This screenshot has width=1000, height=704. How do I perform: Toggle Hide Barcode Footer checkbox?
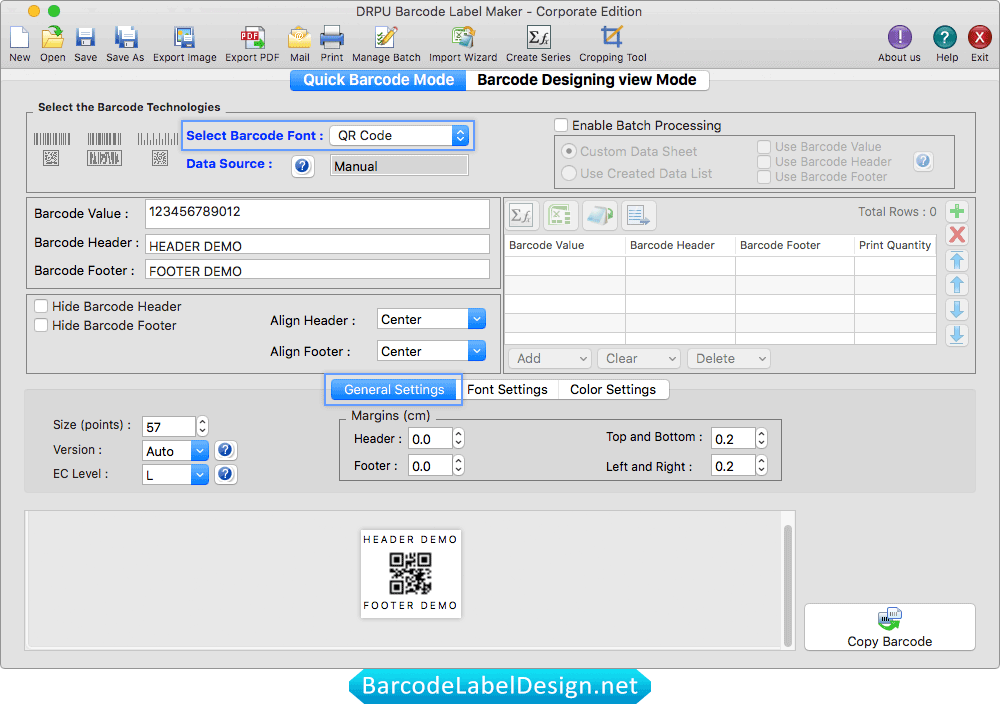[x=41, y=326]
